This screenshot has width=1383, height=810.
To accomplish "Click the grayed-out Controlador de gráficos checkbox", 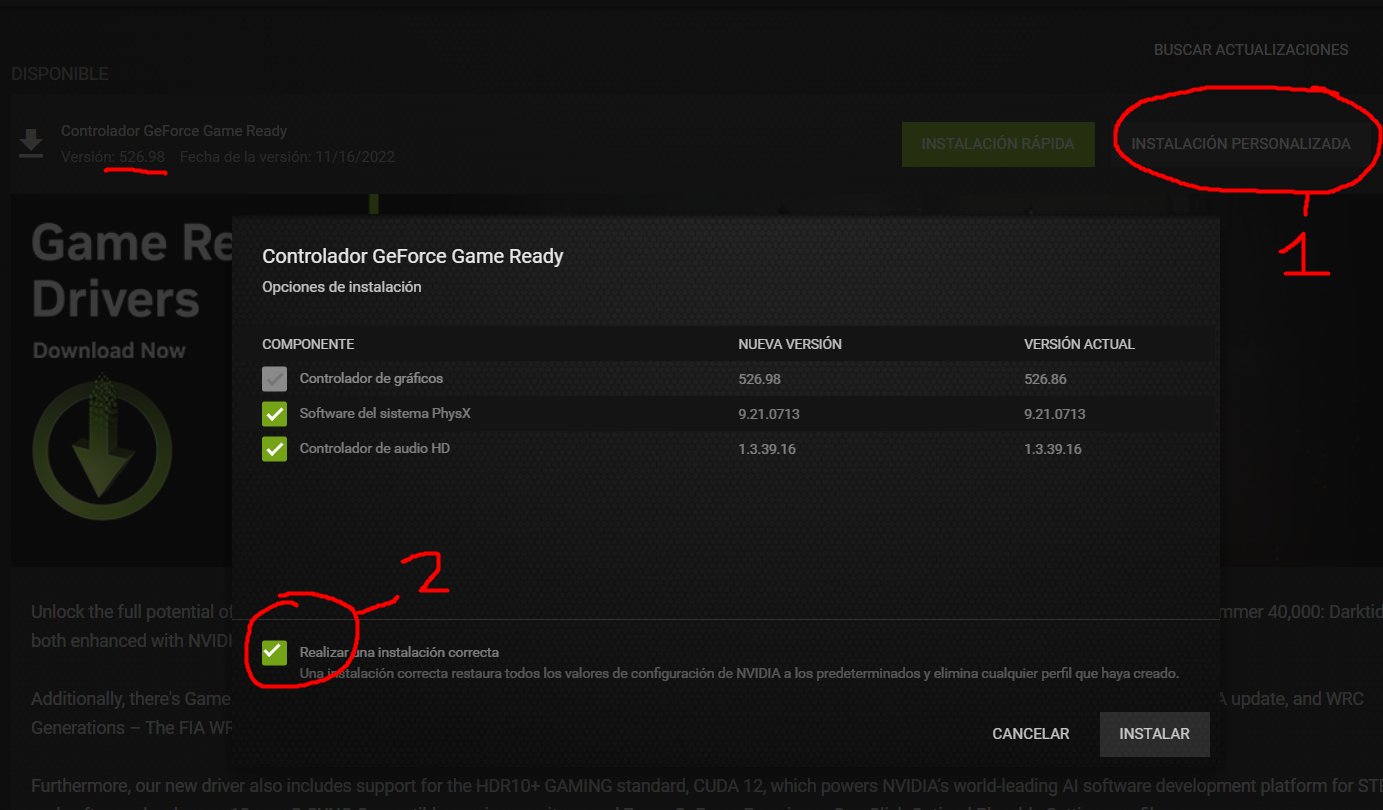I will coord(274,378).
